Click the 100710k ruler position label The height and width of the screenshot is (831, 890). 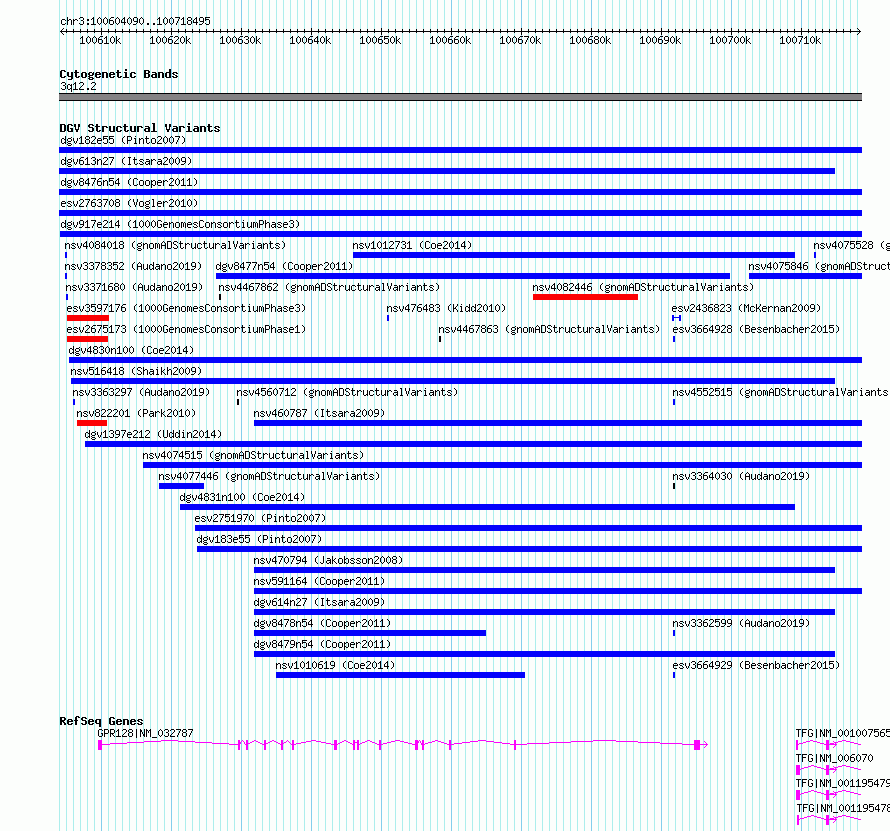(800, 40)
